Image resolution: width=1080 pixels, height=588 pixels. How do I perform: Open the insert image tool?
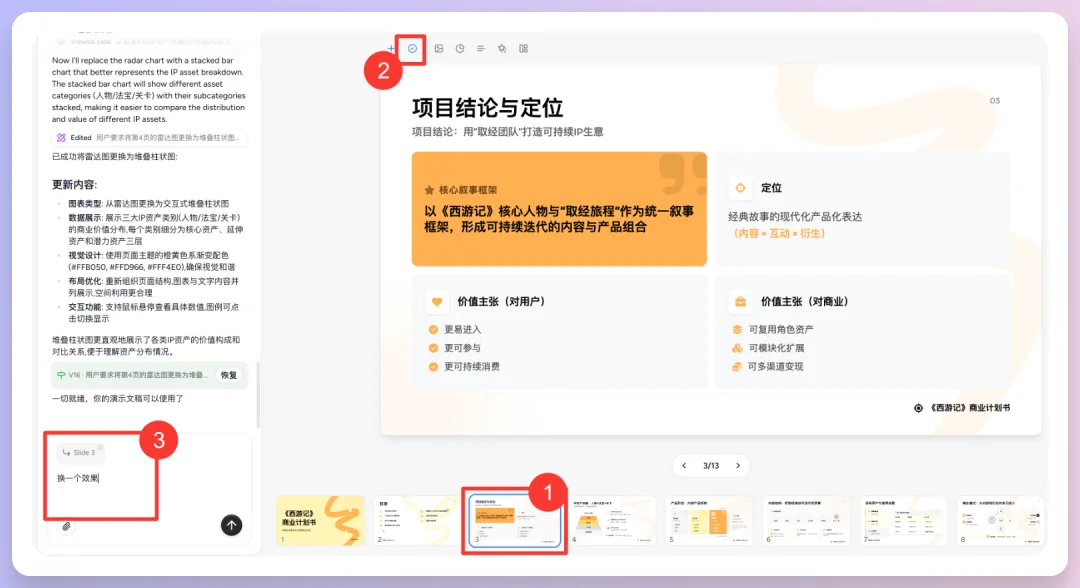coord(440,48)
